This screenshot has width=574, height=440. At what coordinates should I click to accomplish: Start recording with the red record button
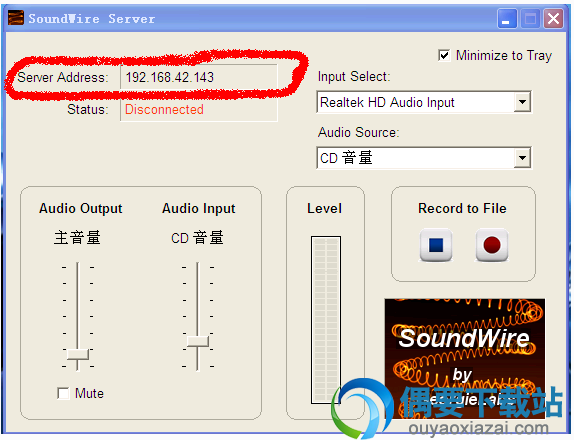[x=492, y=245]
